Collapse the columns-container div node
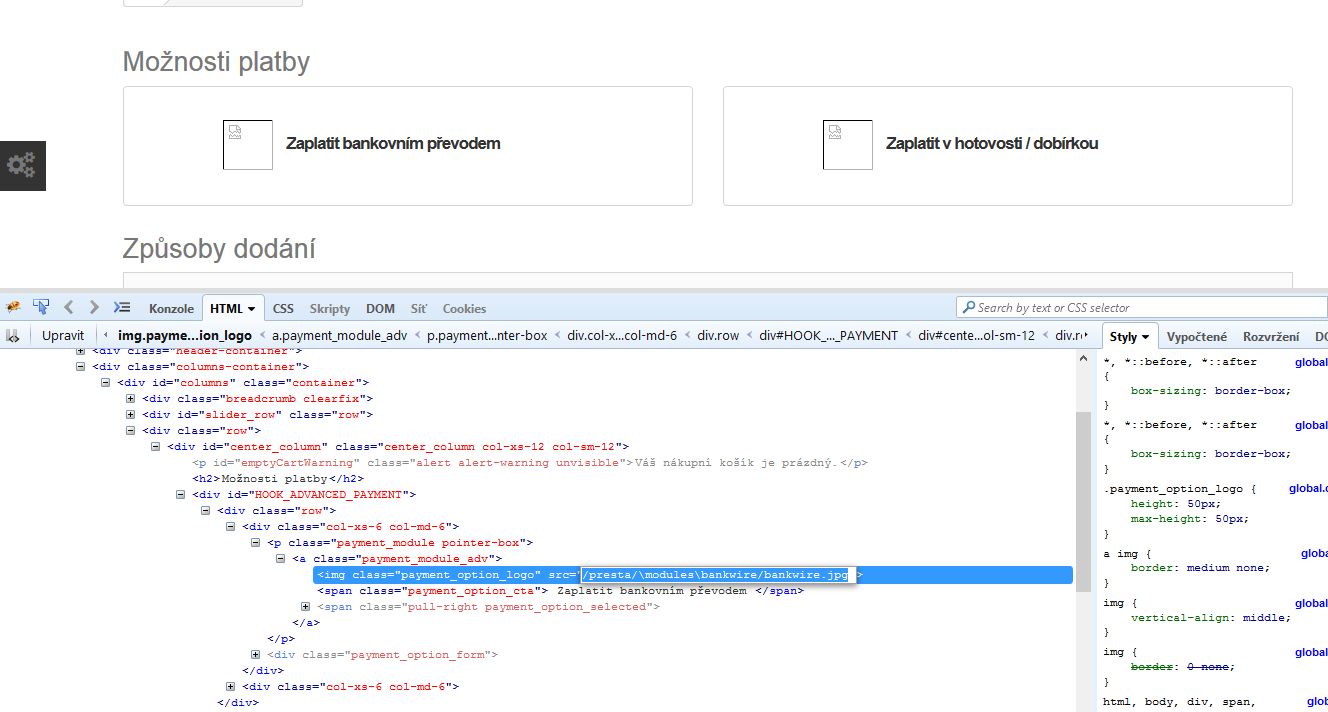Screen dimensions: 1328x712 click(82, 367)
